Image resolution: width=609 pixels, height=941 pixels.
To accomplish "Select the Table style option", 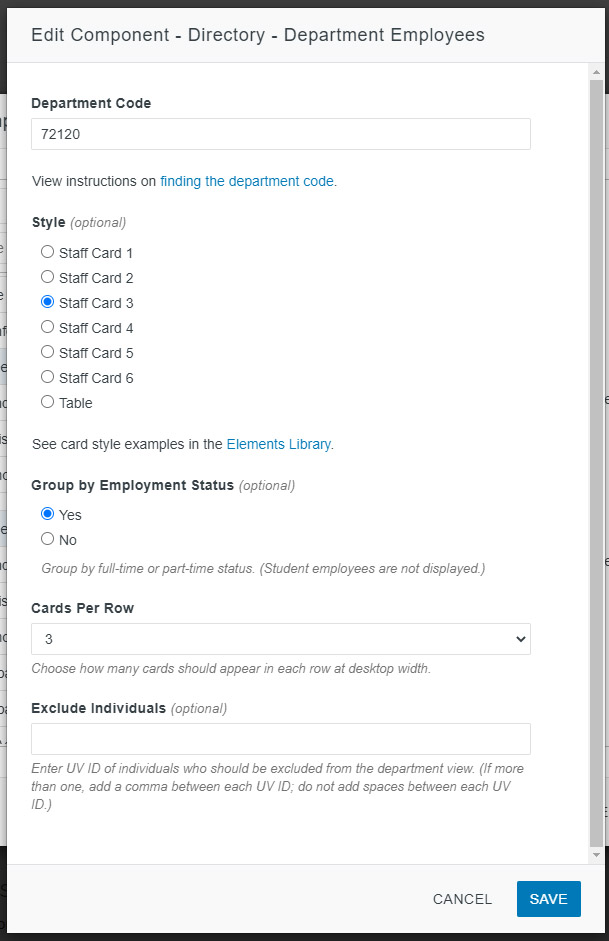I will coord(47,402).
